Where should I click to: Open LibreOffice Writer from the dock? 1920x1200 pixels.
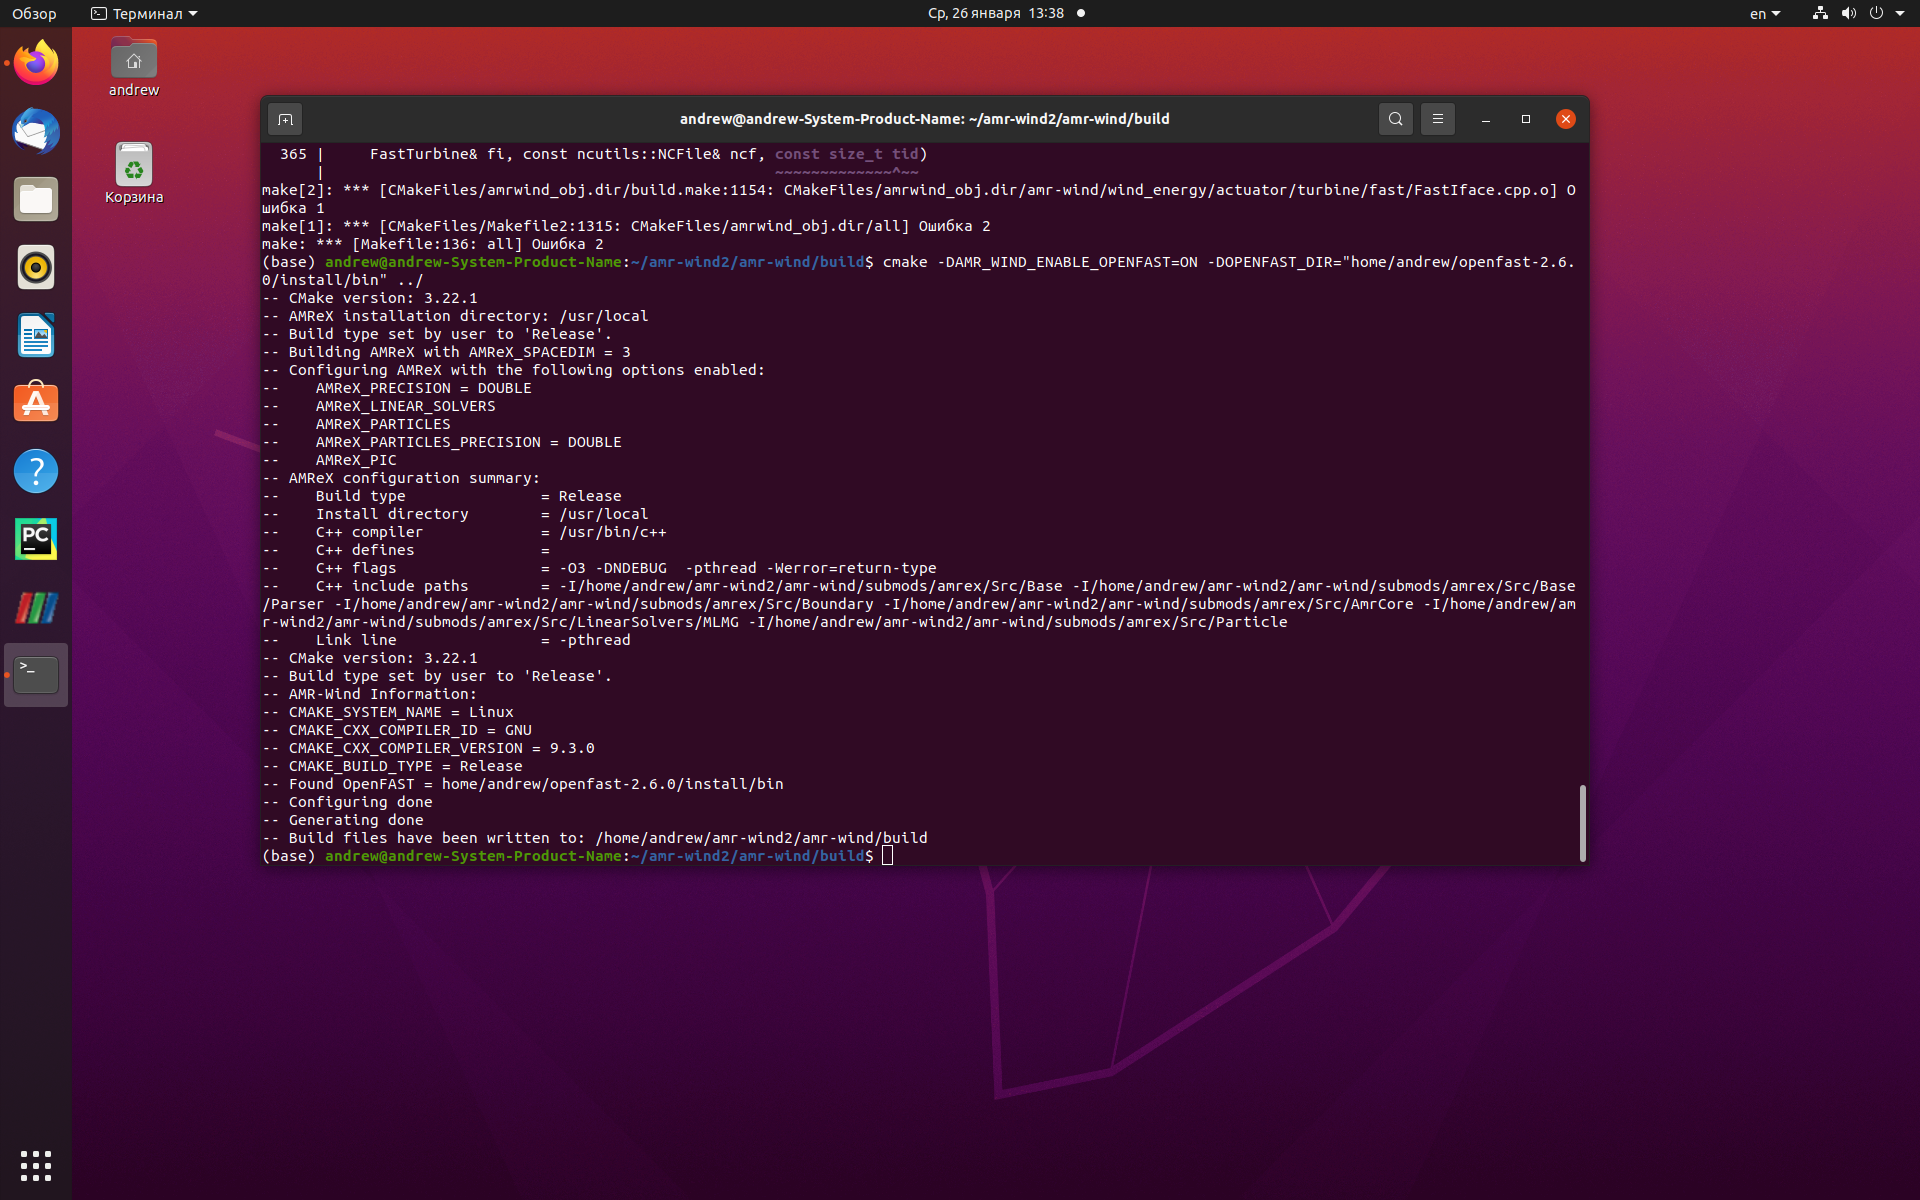coord(36,336)
